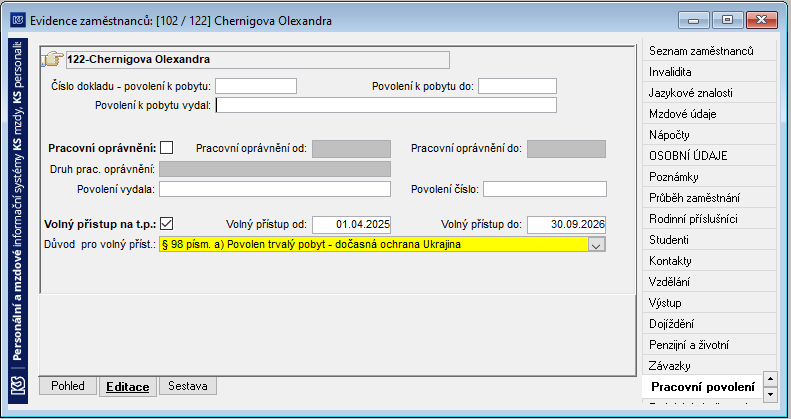Switch to the Sestava tab
The image size is (791, 419).
[x=188, y=386]
